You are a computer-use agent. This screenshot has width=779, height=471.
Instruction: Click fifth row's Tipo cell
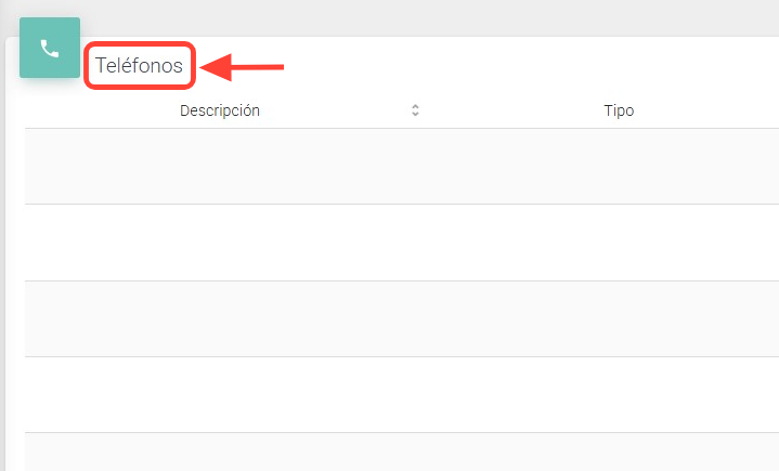click(618, 452)
